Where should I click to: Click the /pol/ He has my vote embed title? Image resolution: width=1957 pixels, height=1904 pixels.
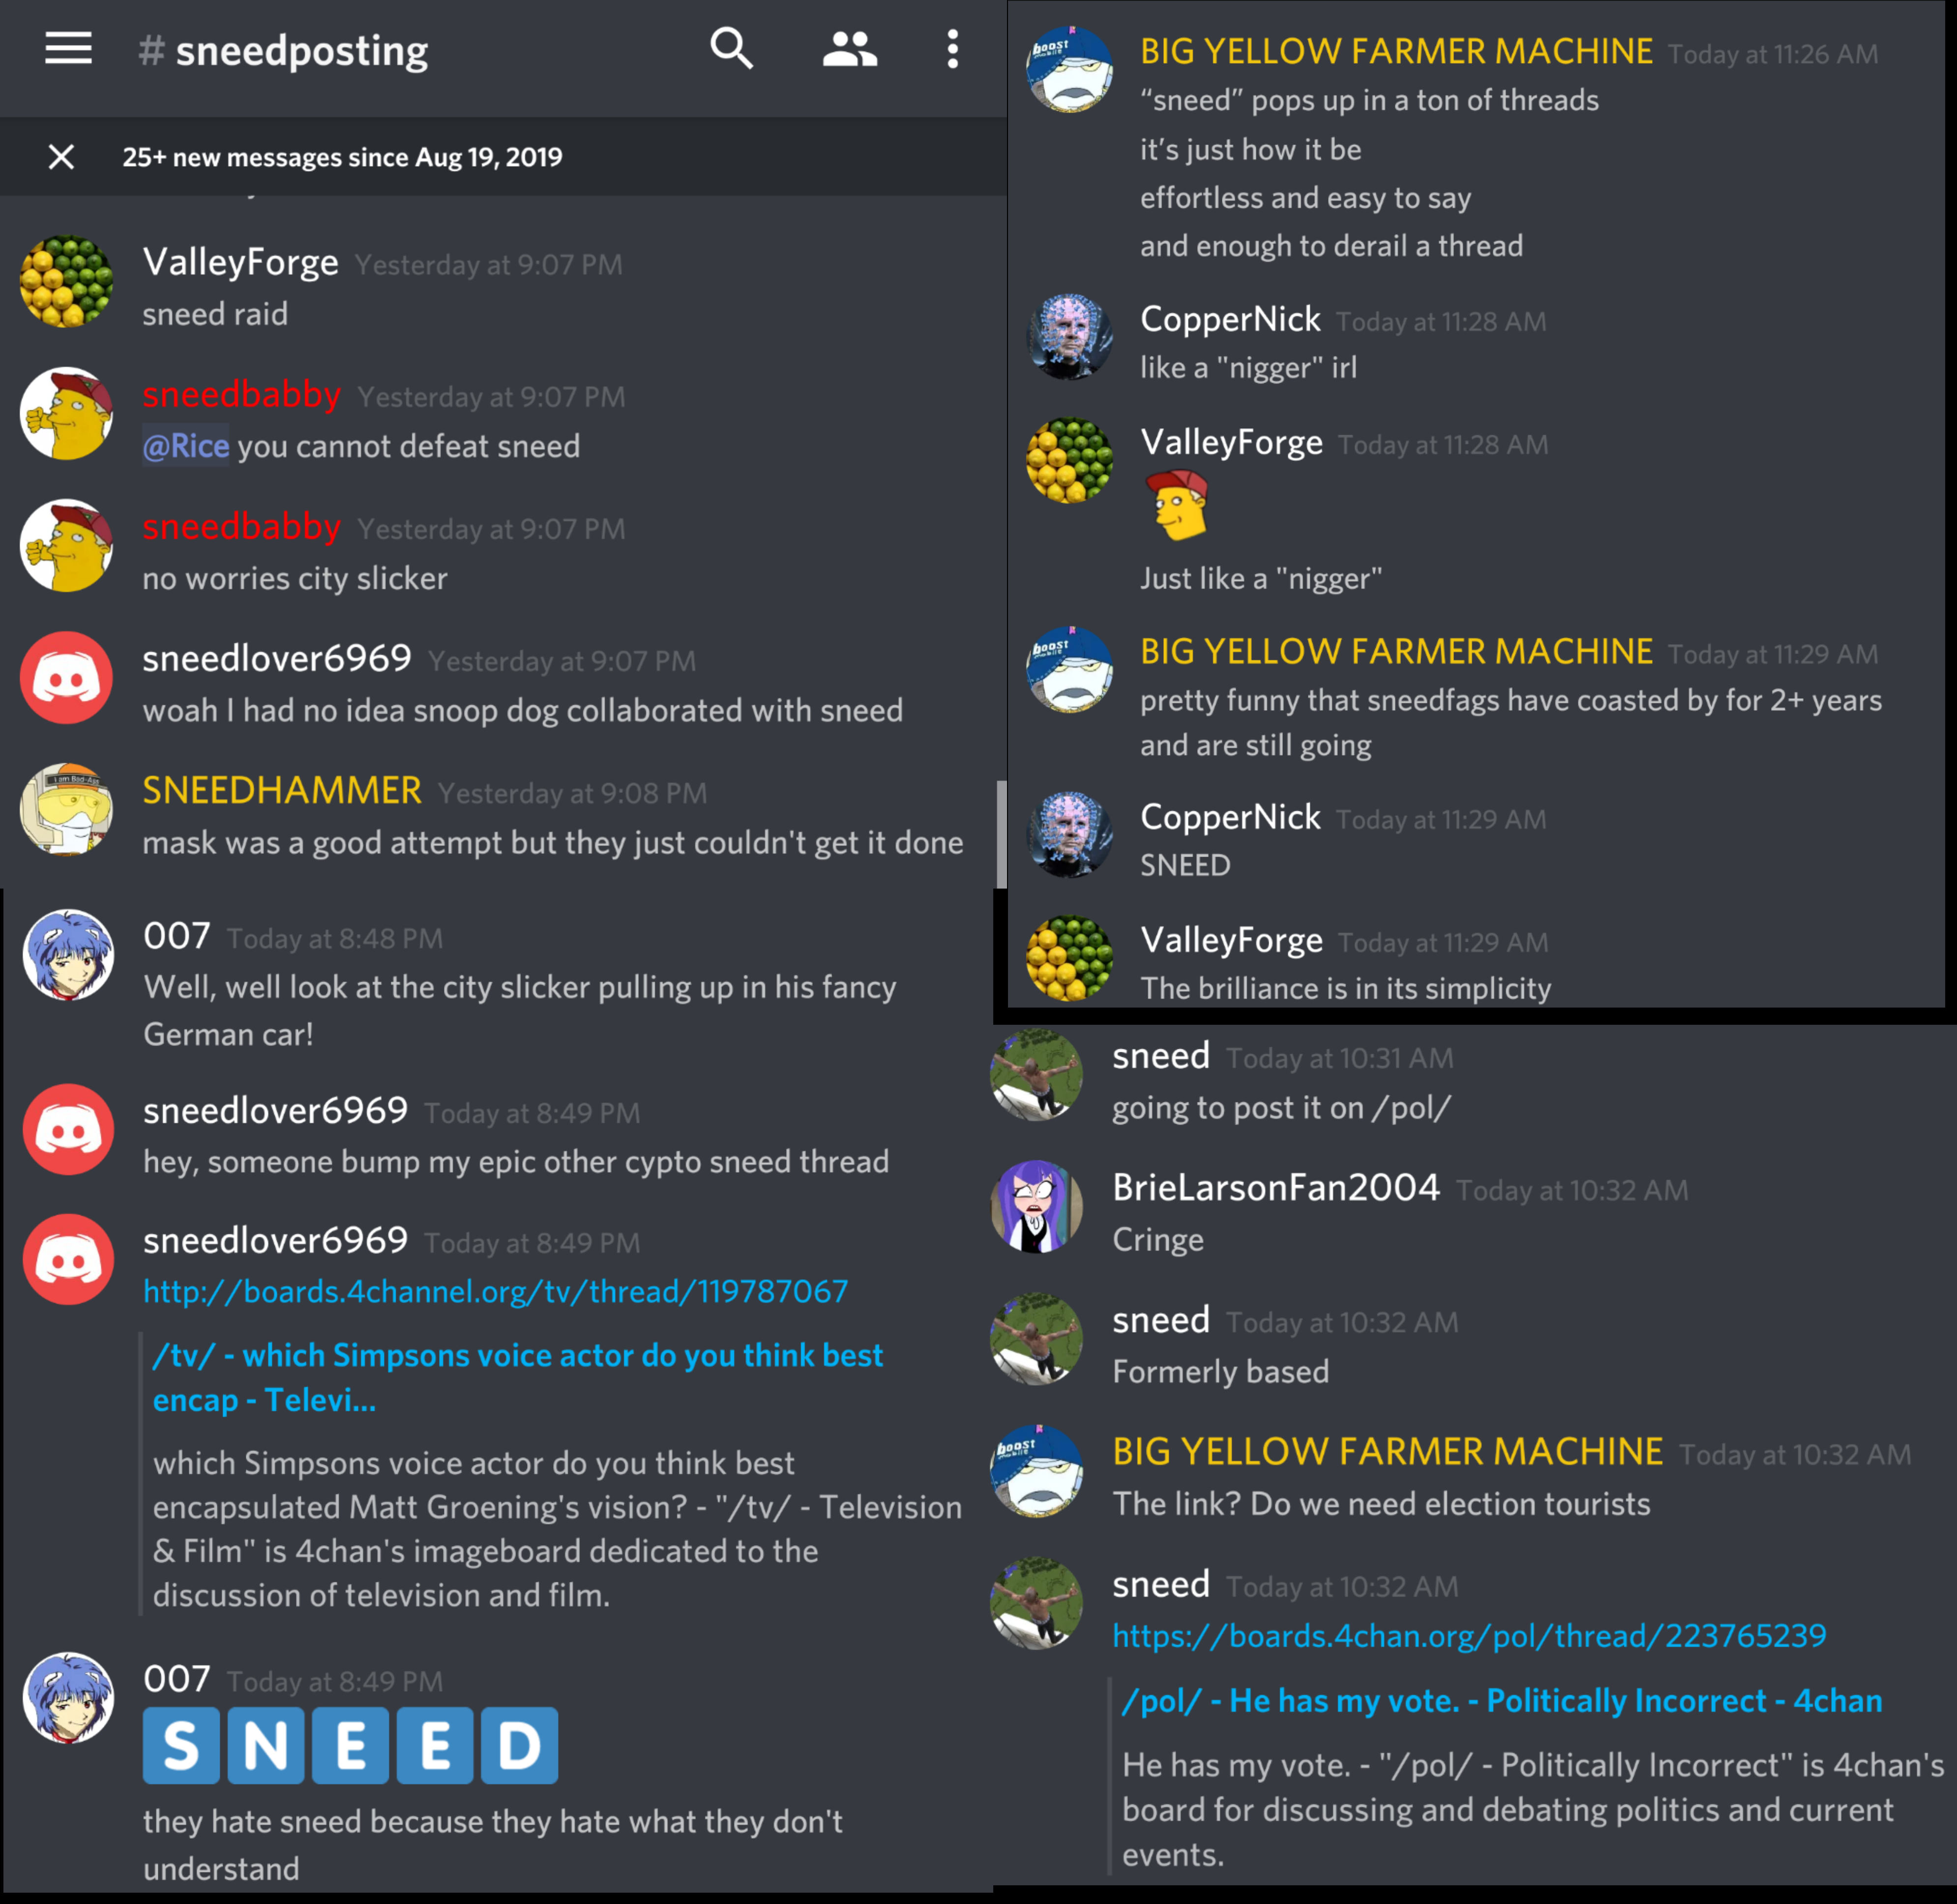(x=1501, y=1700)
